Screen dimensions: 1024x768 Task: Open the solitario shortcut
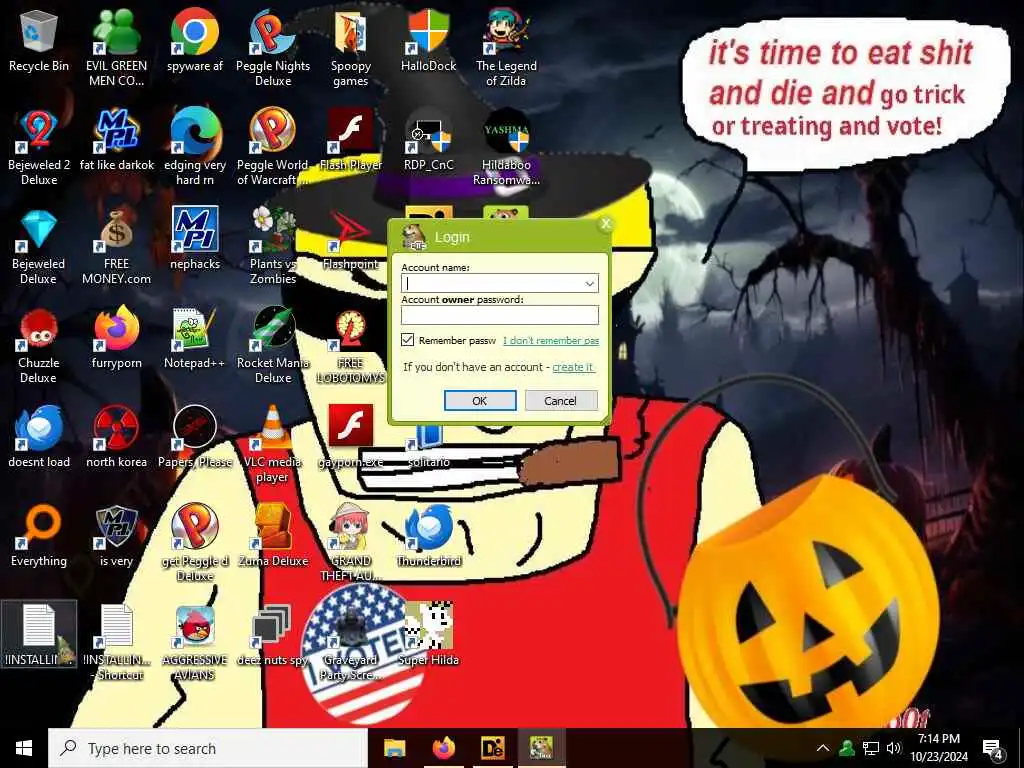[428, 447]
